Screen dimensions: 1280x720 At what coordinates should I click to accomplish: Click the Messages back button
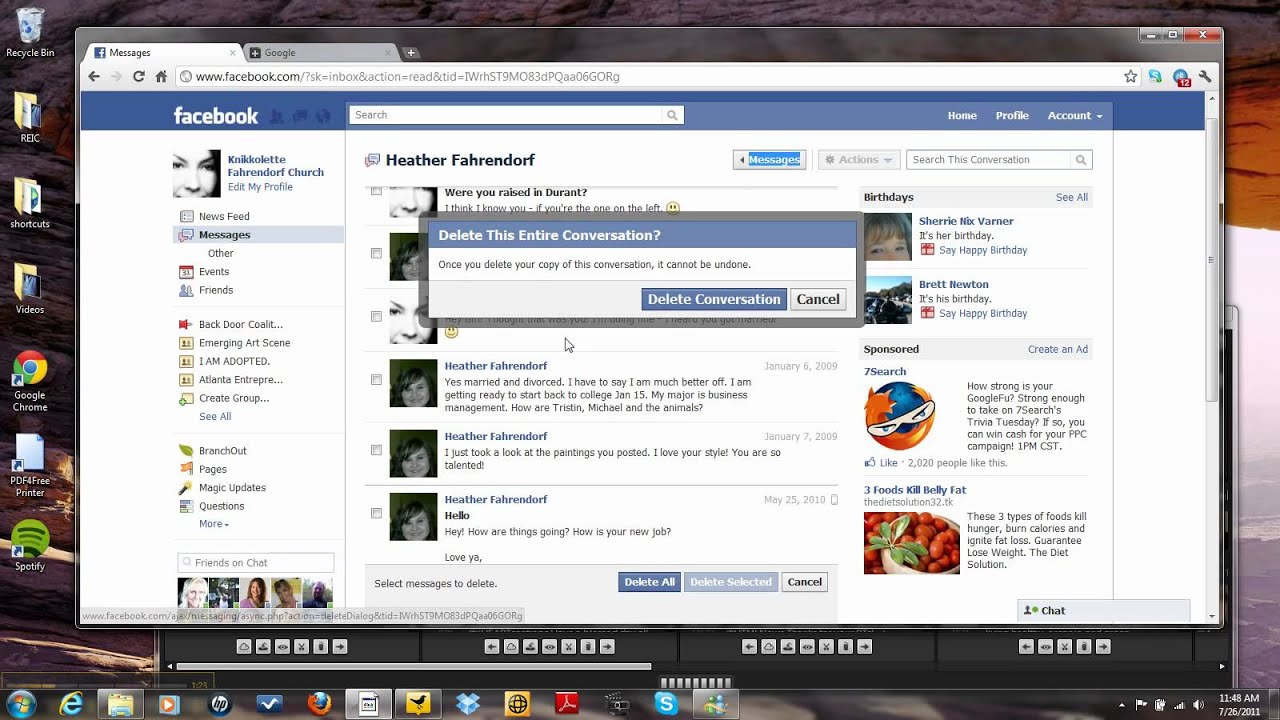click(x=770, y=160)
